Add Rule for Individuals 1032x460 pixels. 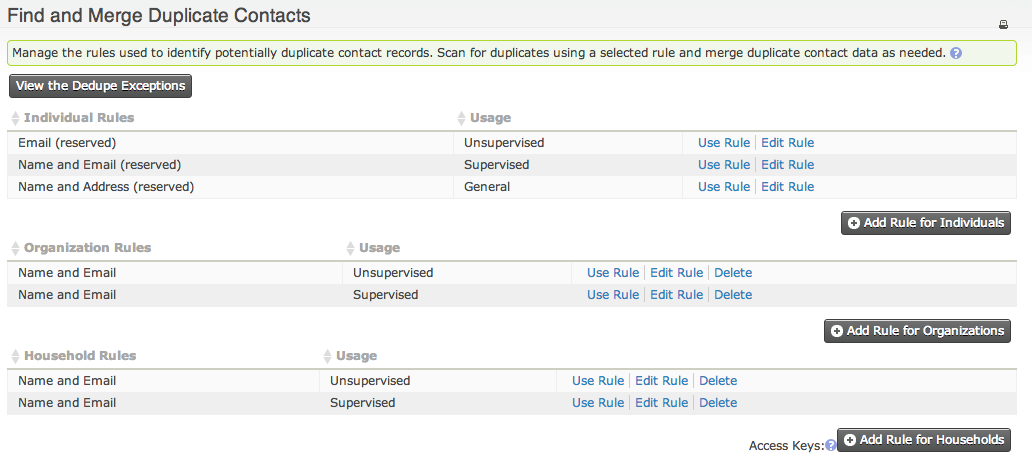[x=926, y=223]
